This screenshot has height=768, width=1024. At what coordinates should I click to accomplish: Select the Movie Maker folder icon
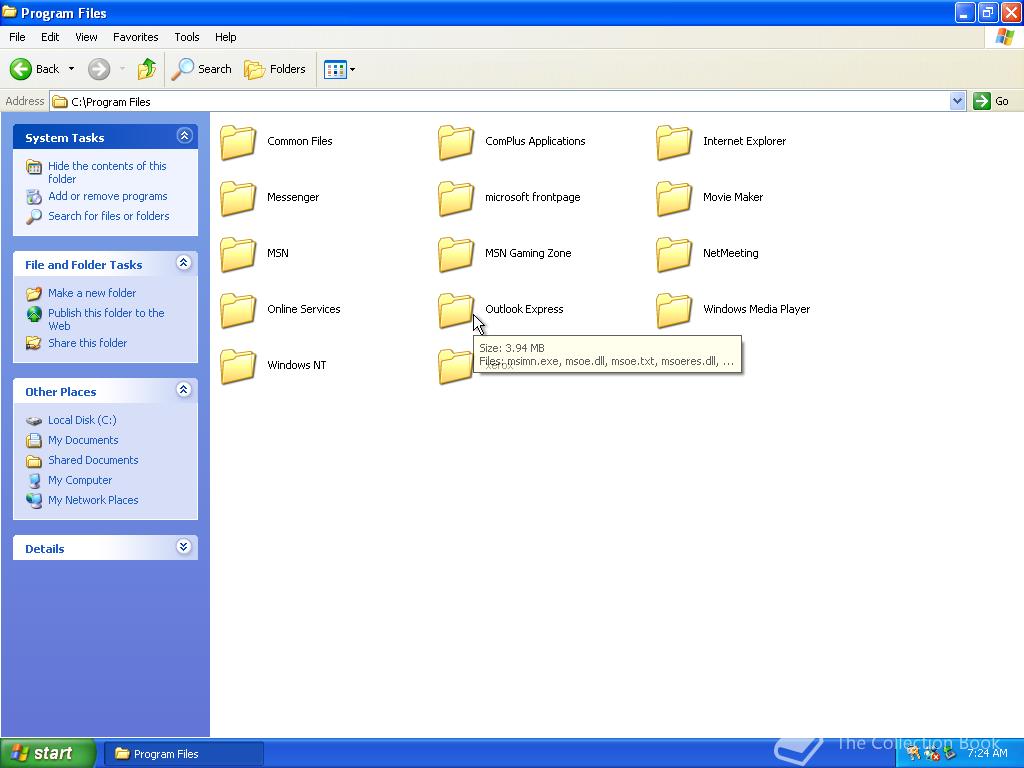pyautogui.click(x=674, y=199)
